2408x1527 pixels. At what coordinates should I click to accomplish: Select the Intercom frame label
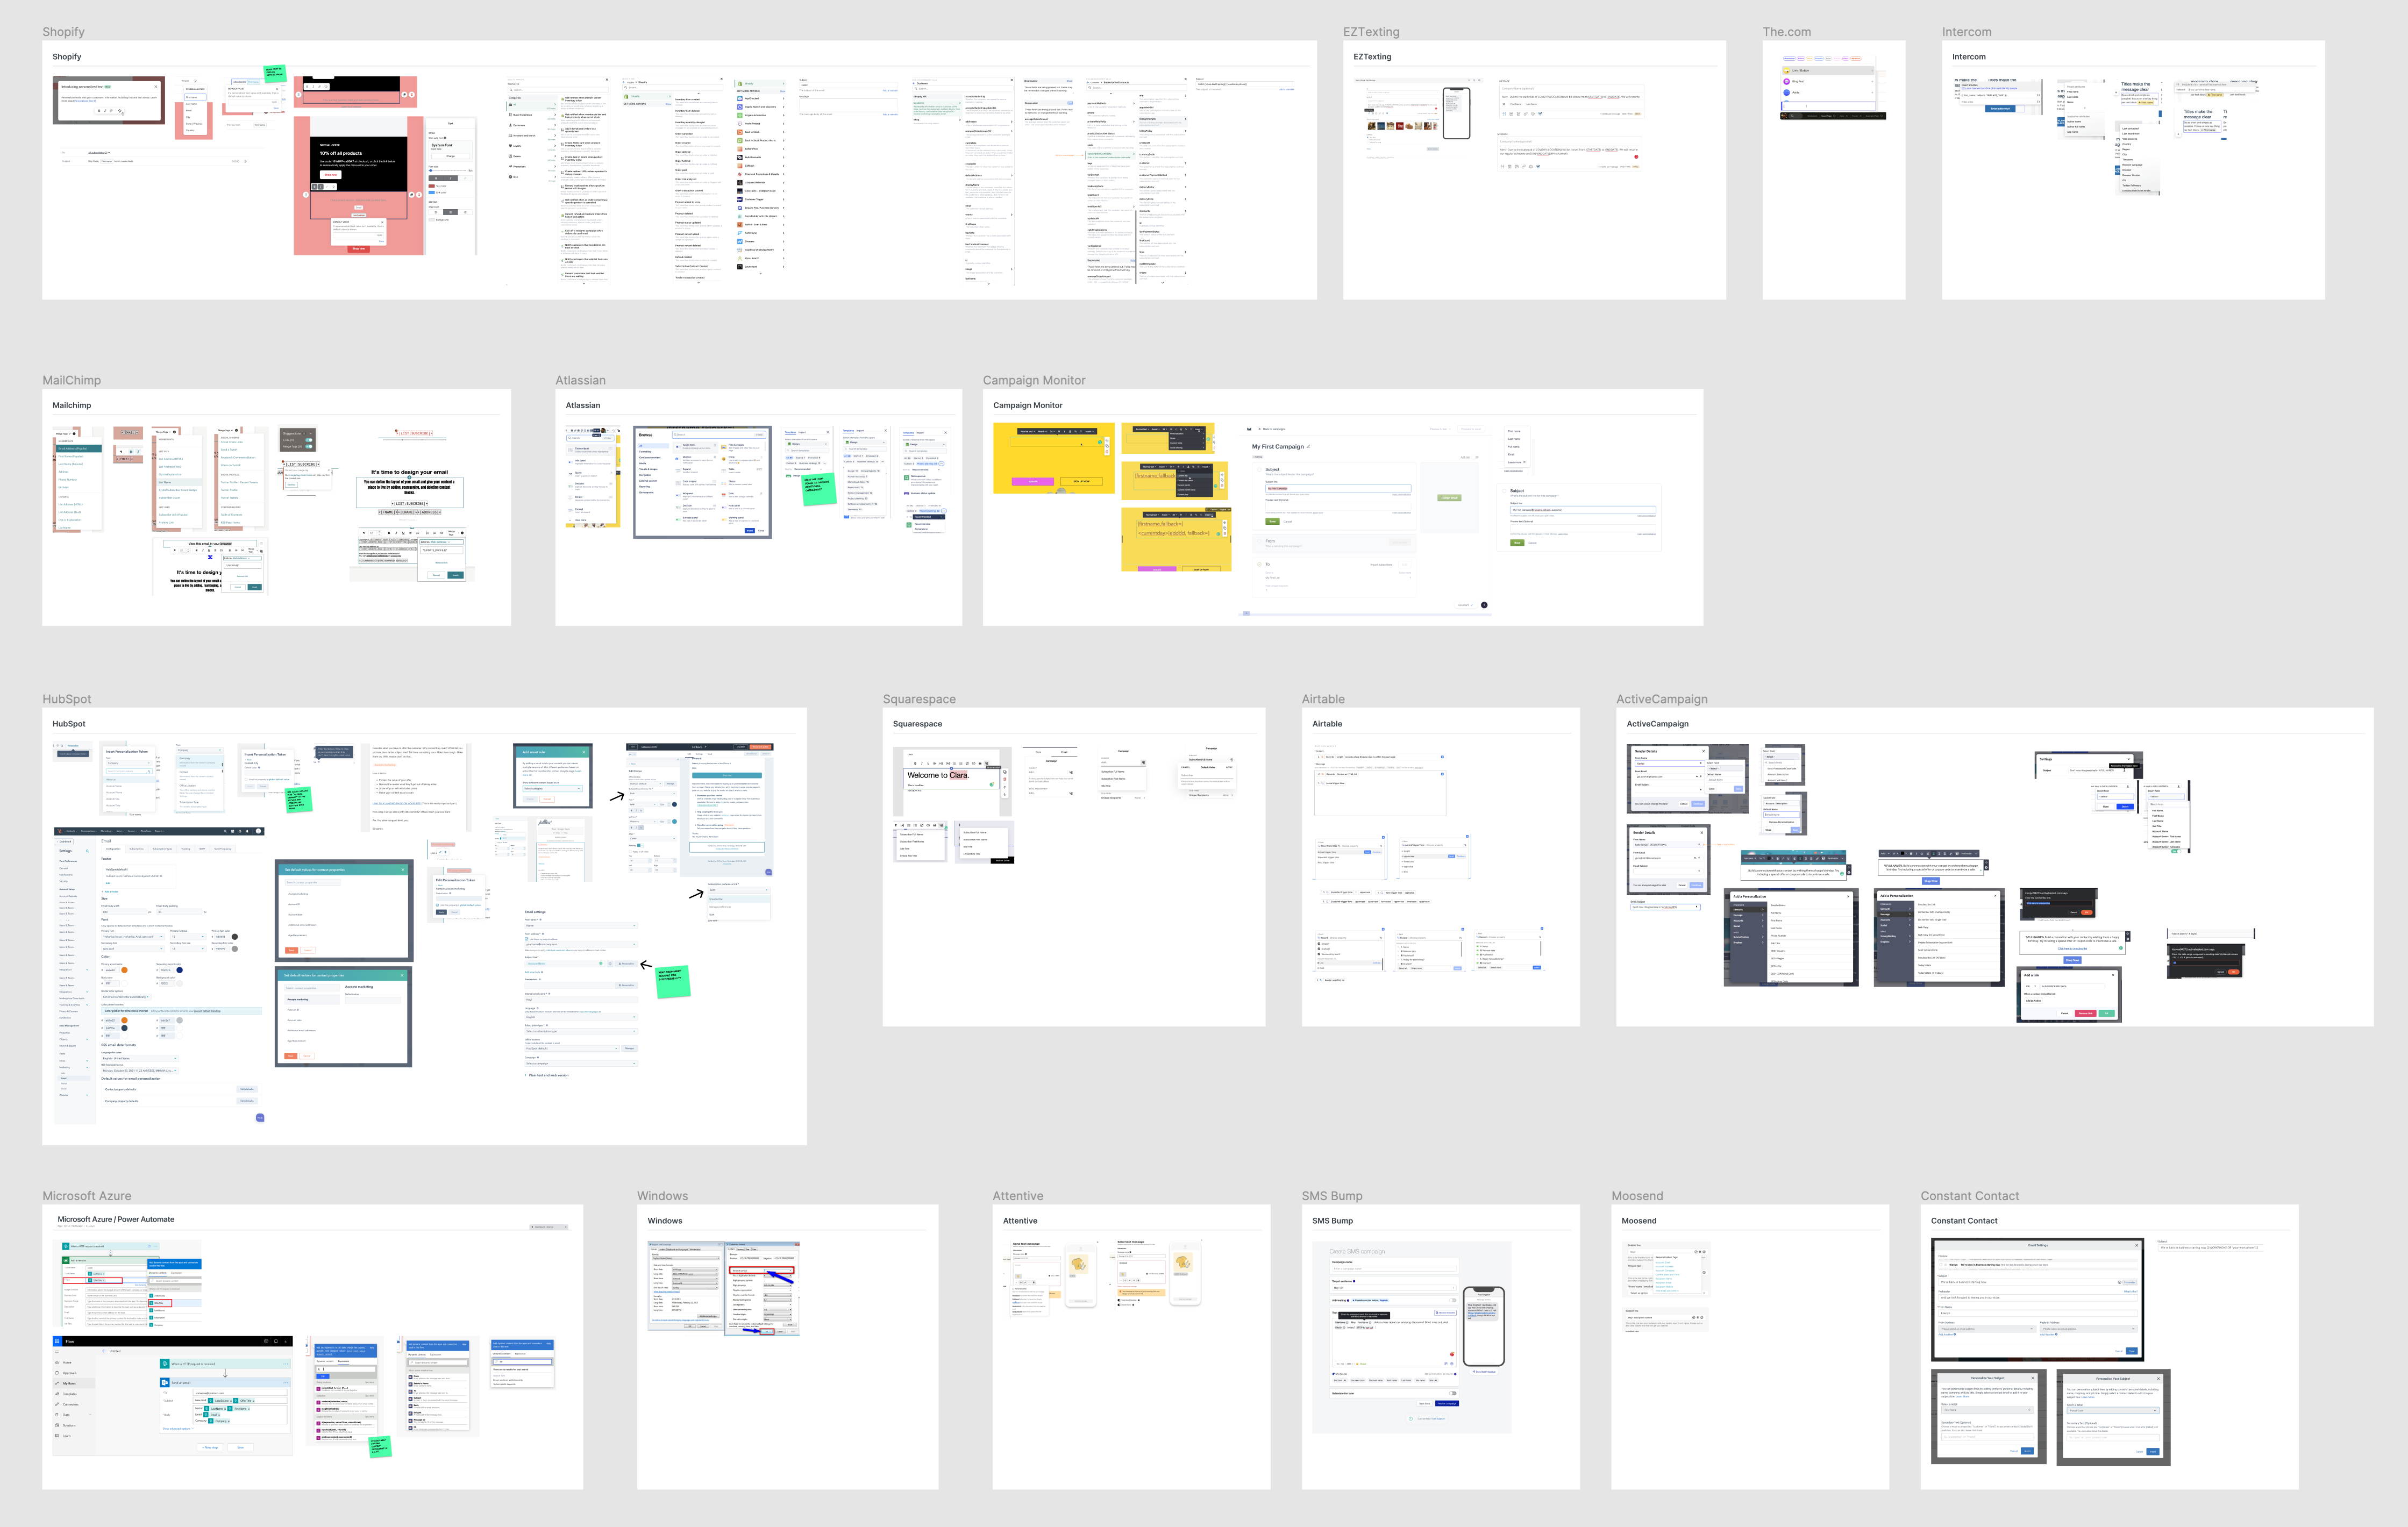tap(1966, 32)
